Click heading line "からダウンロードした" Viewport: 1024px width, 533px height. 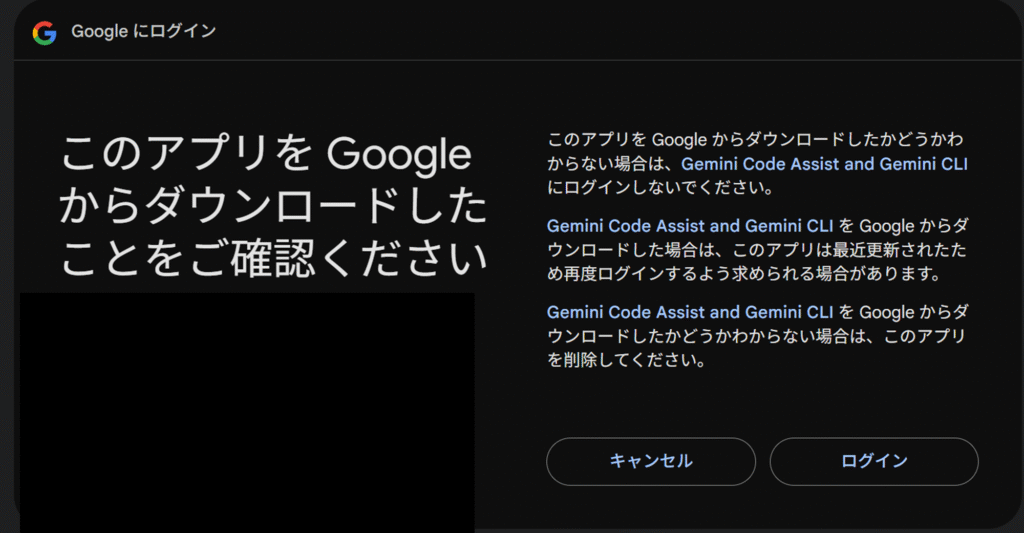tap(273, 205)
